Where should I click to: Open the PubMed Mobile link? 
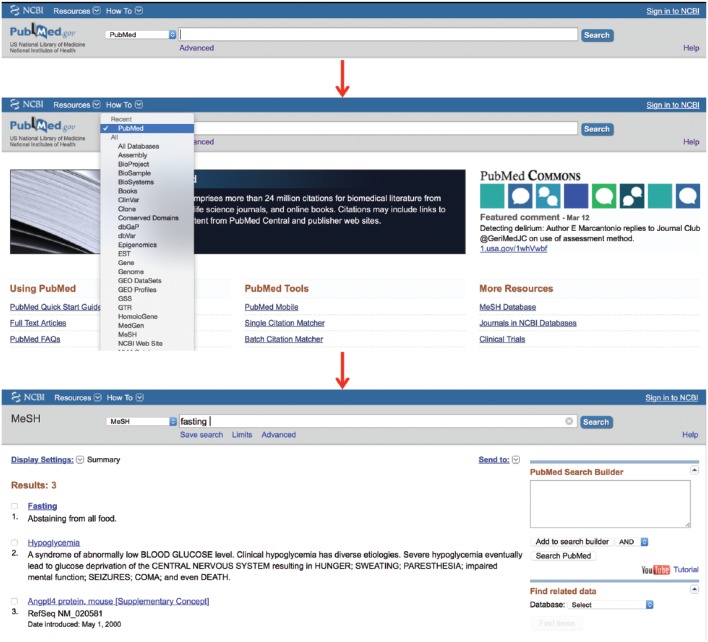tap(271, 307)
